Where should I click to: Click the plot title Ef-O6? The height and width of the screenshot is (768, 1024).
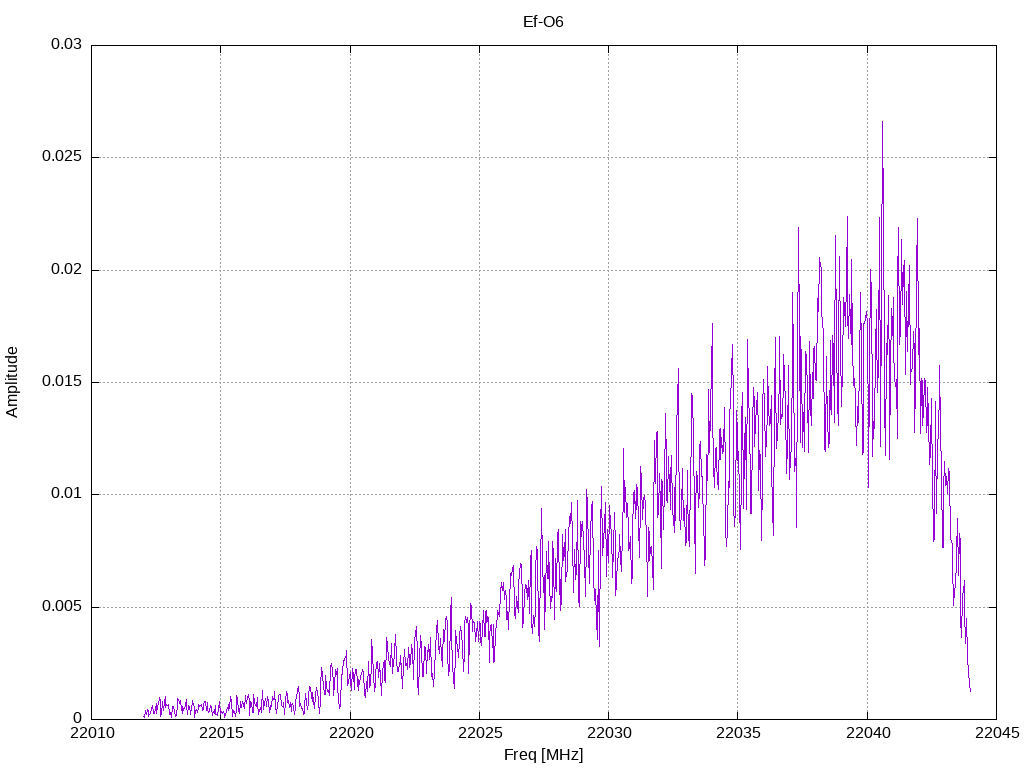tap(543, 22)
